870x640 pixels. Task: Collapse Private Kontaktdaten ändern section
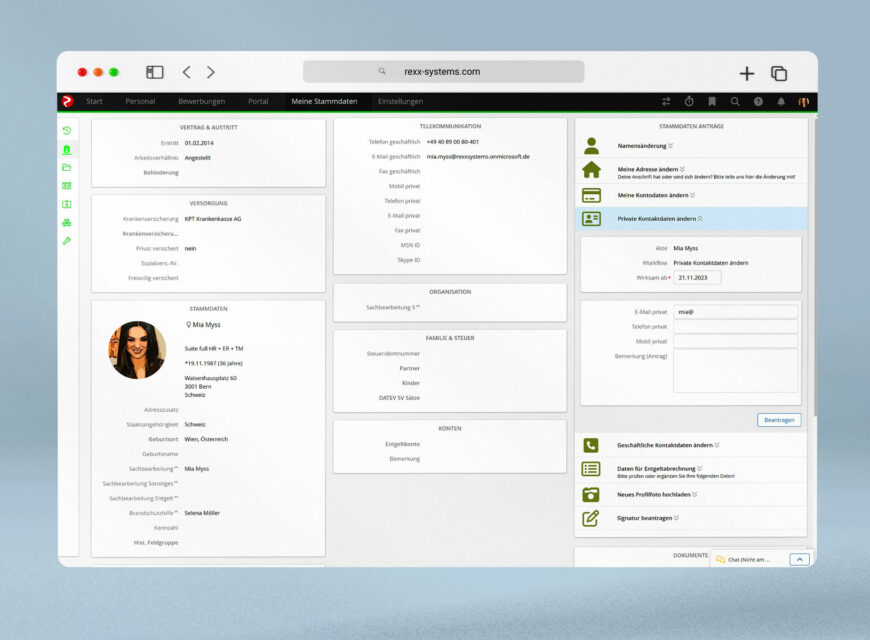click(x=660, y=218)
